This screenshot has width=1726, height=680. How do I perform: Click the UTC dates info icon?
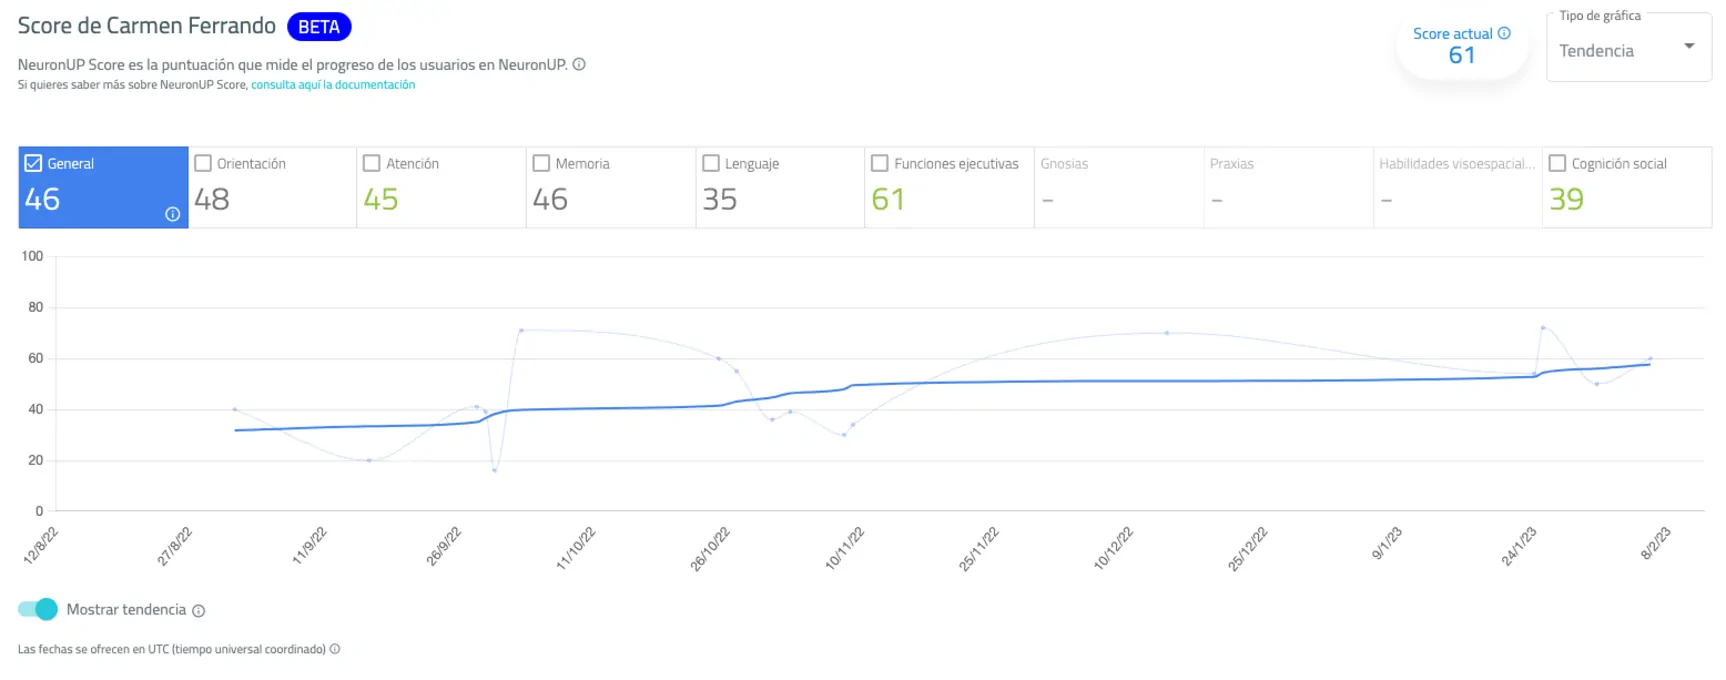336,648
